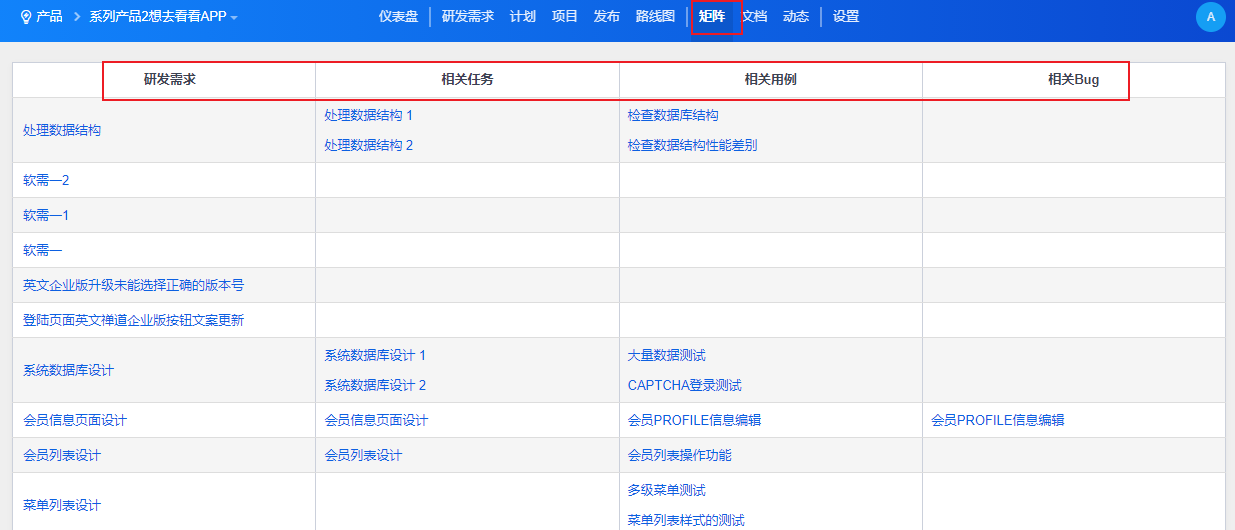The image size is (1235, 530).
Task: Open the 会员PROFILE信息编辑 test case
Action: pos(694,420)
